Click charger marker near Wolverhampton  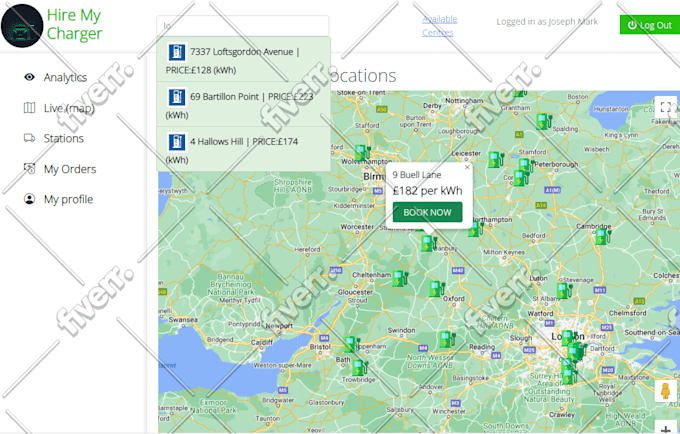click(361, 153)
